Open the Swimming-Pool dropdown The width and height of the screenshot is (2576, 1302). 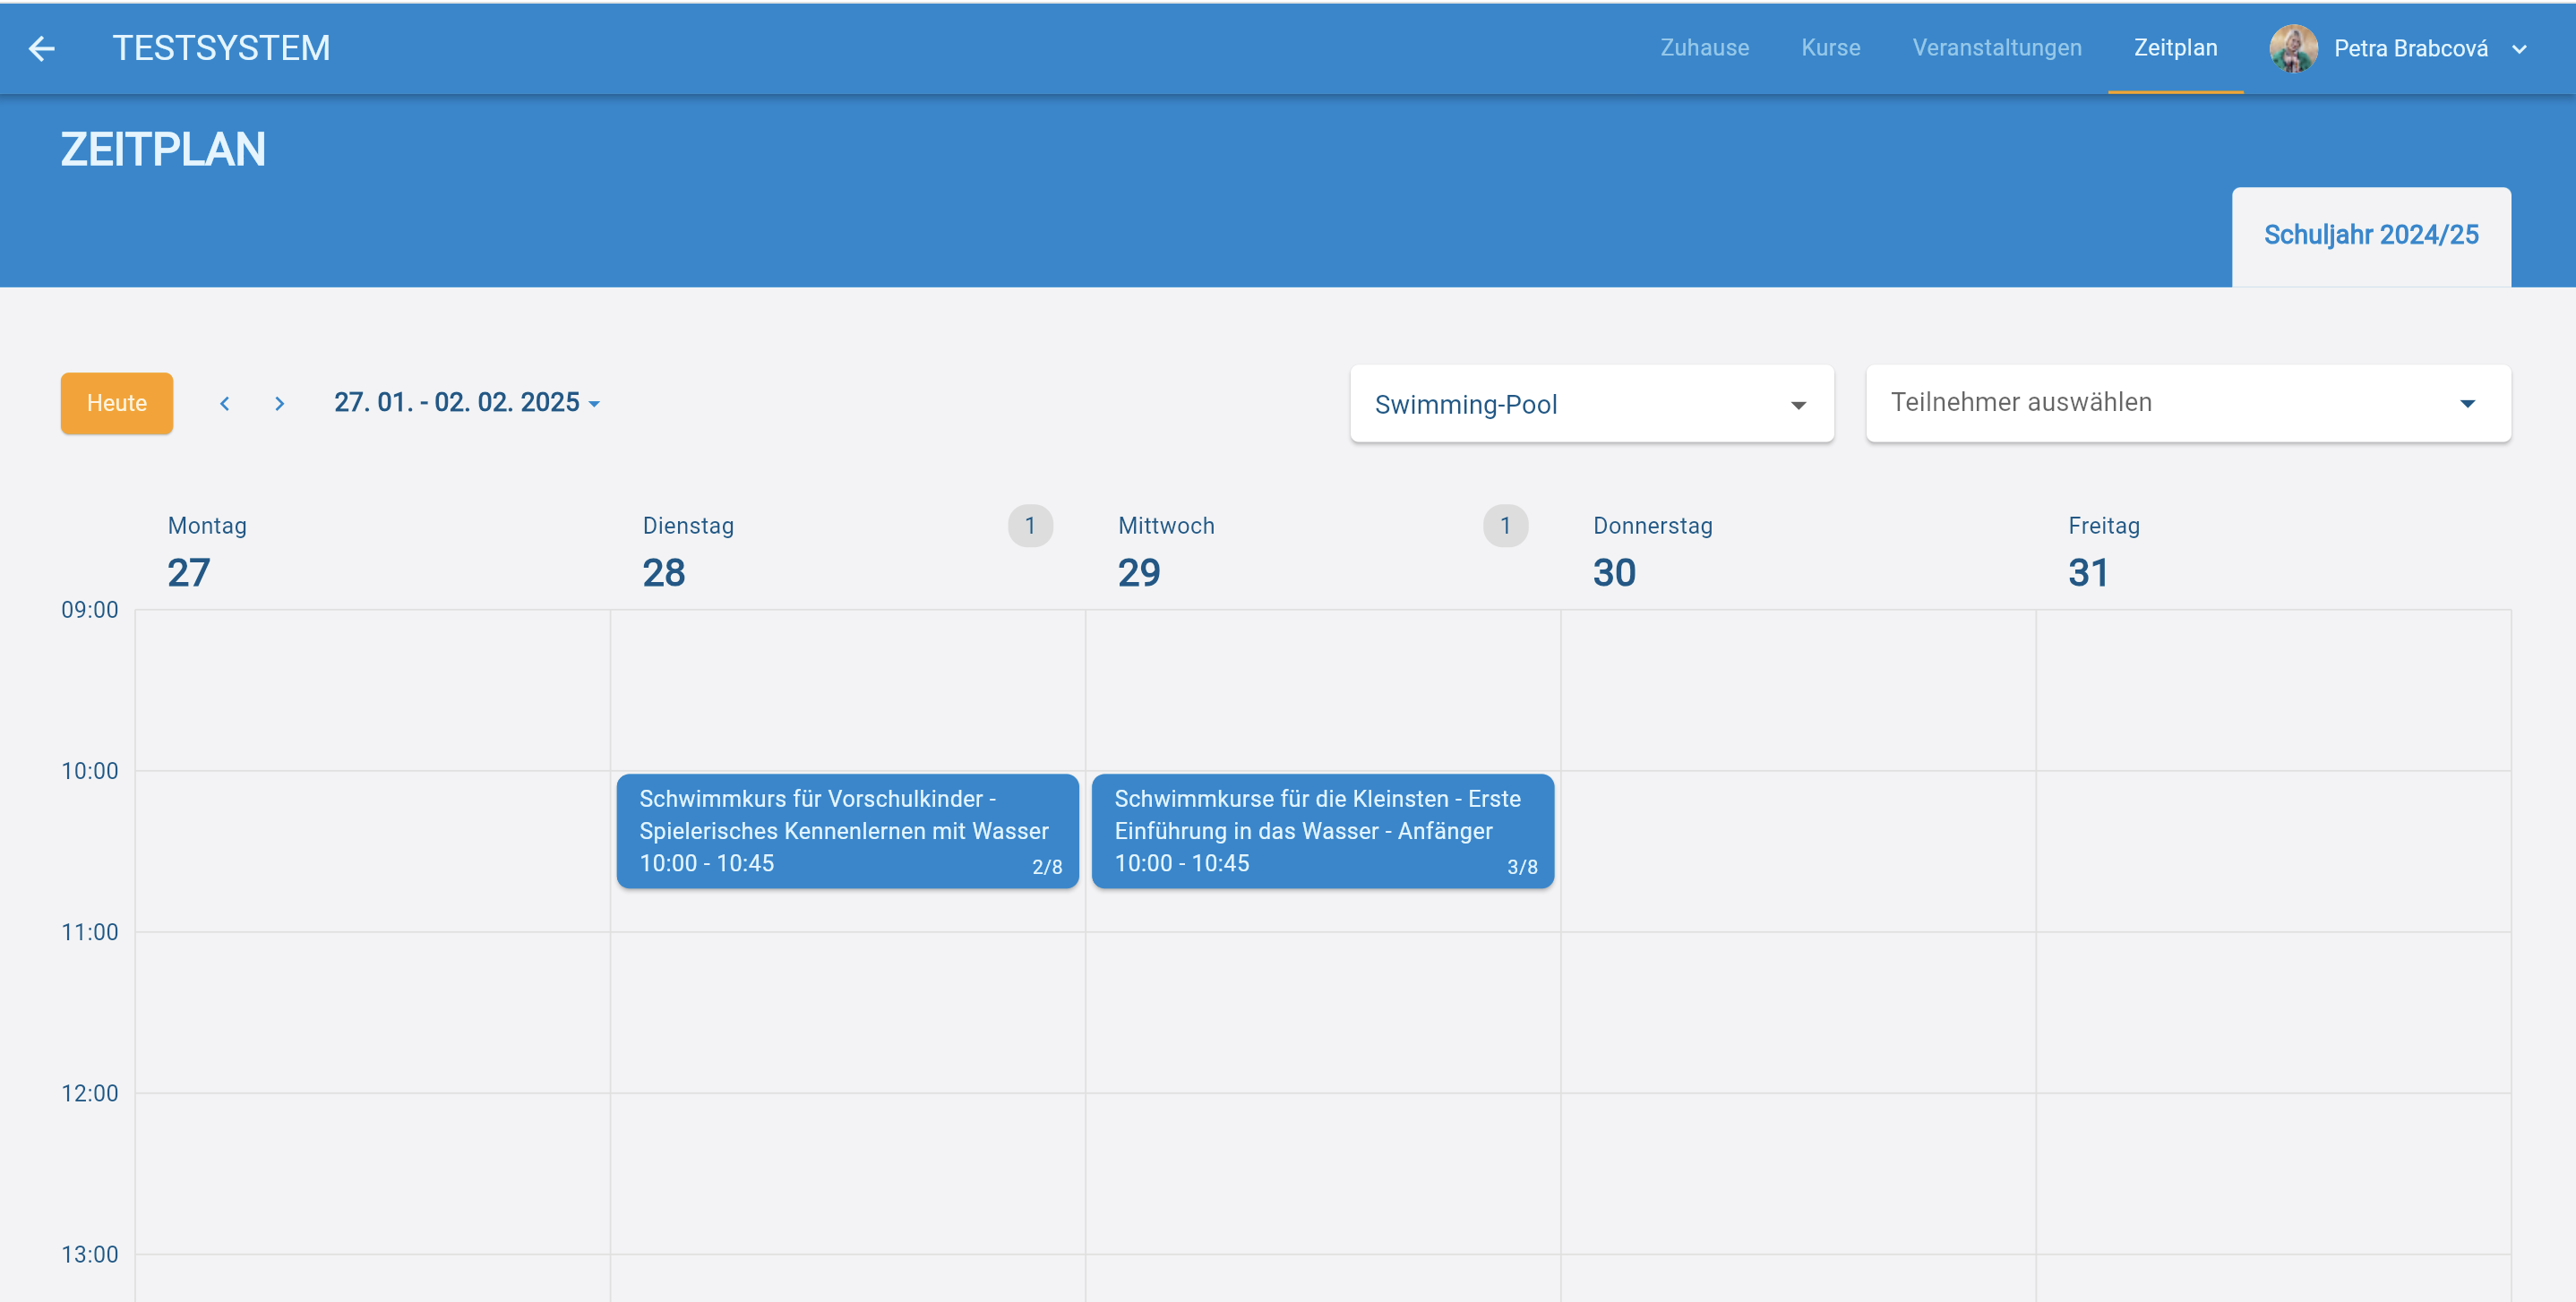1591,404
